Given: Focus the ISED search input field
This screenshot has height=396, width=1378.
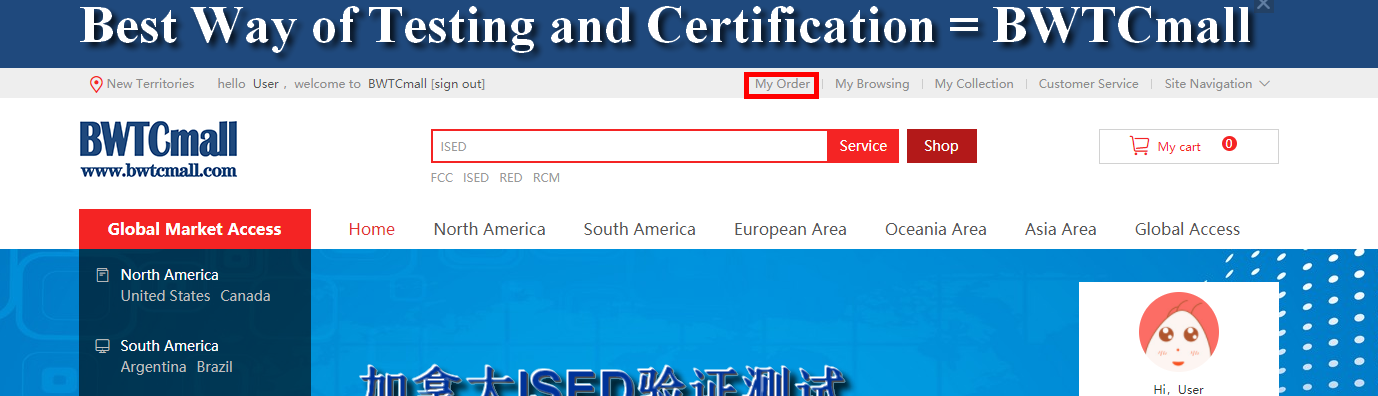Looking at the screenshot, I should 629,146.
